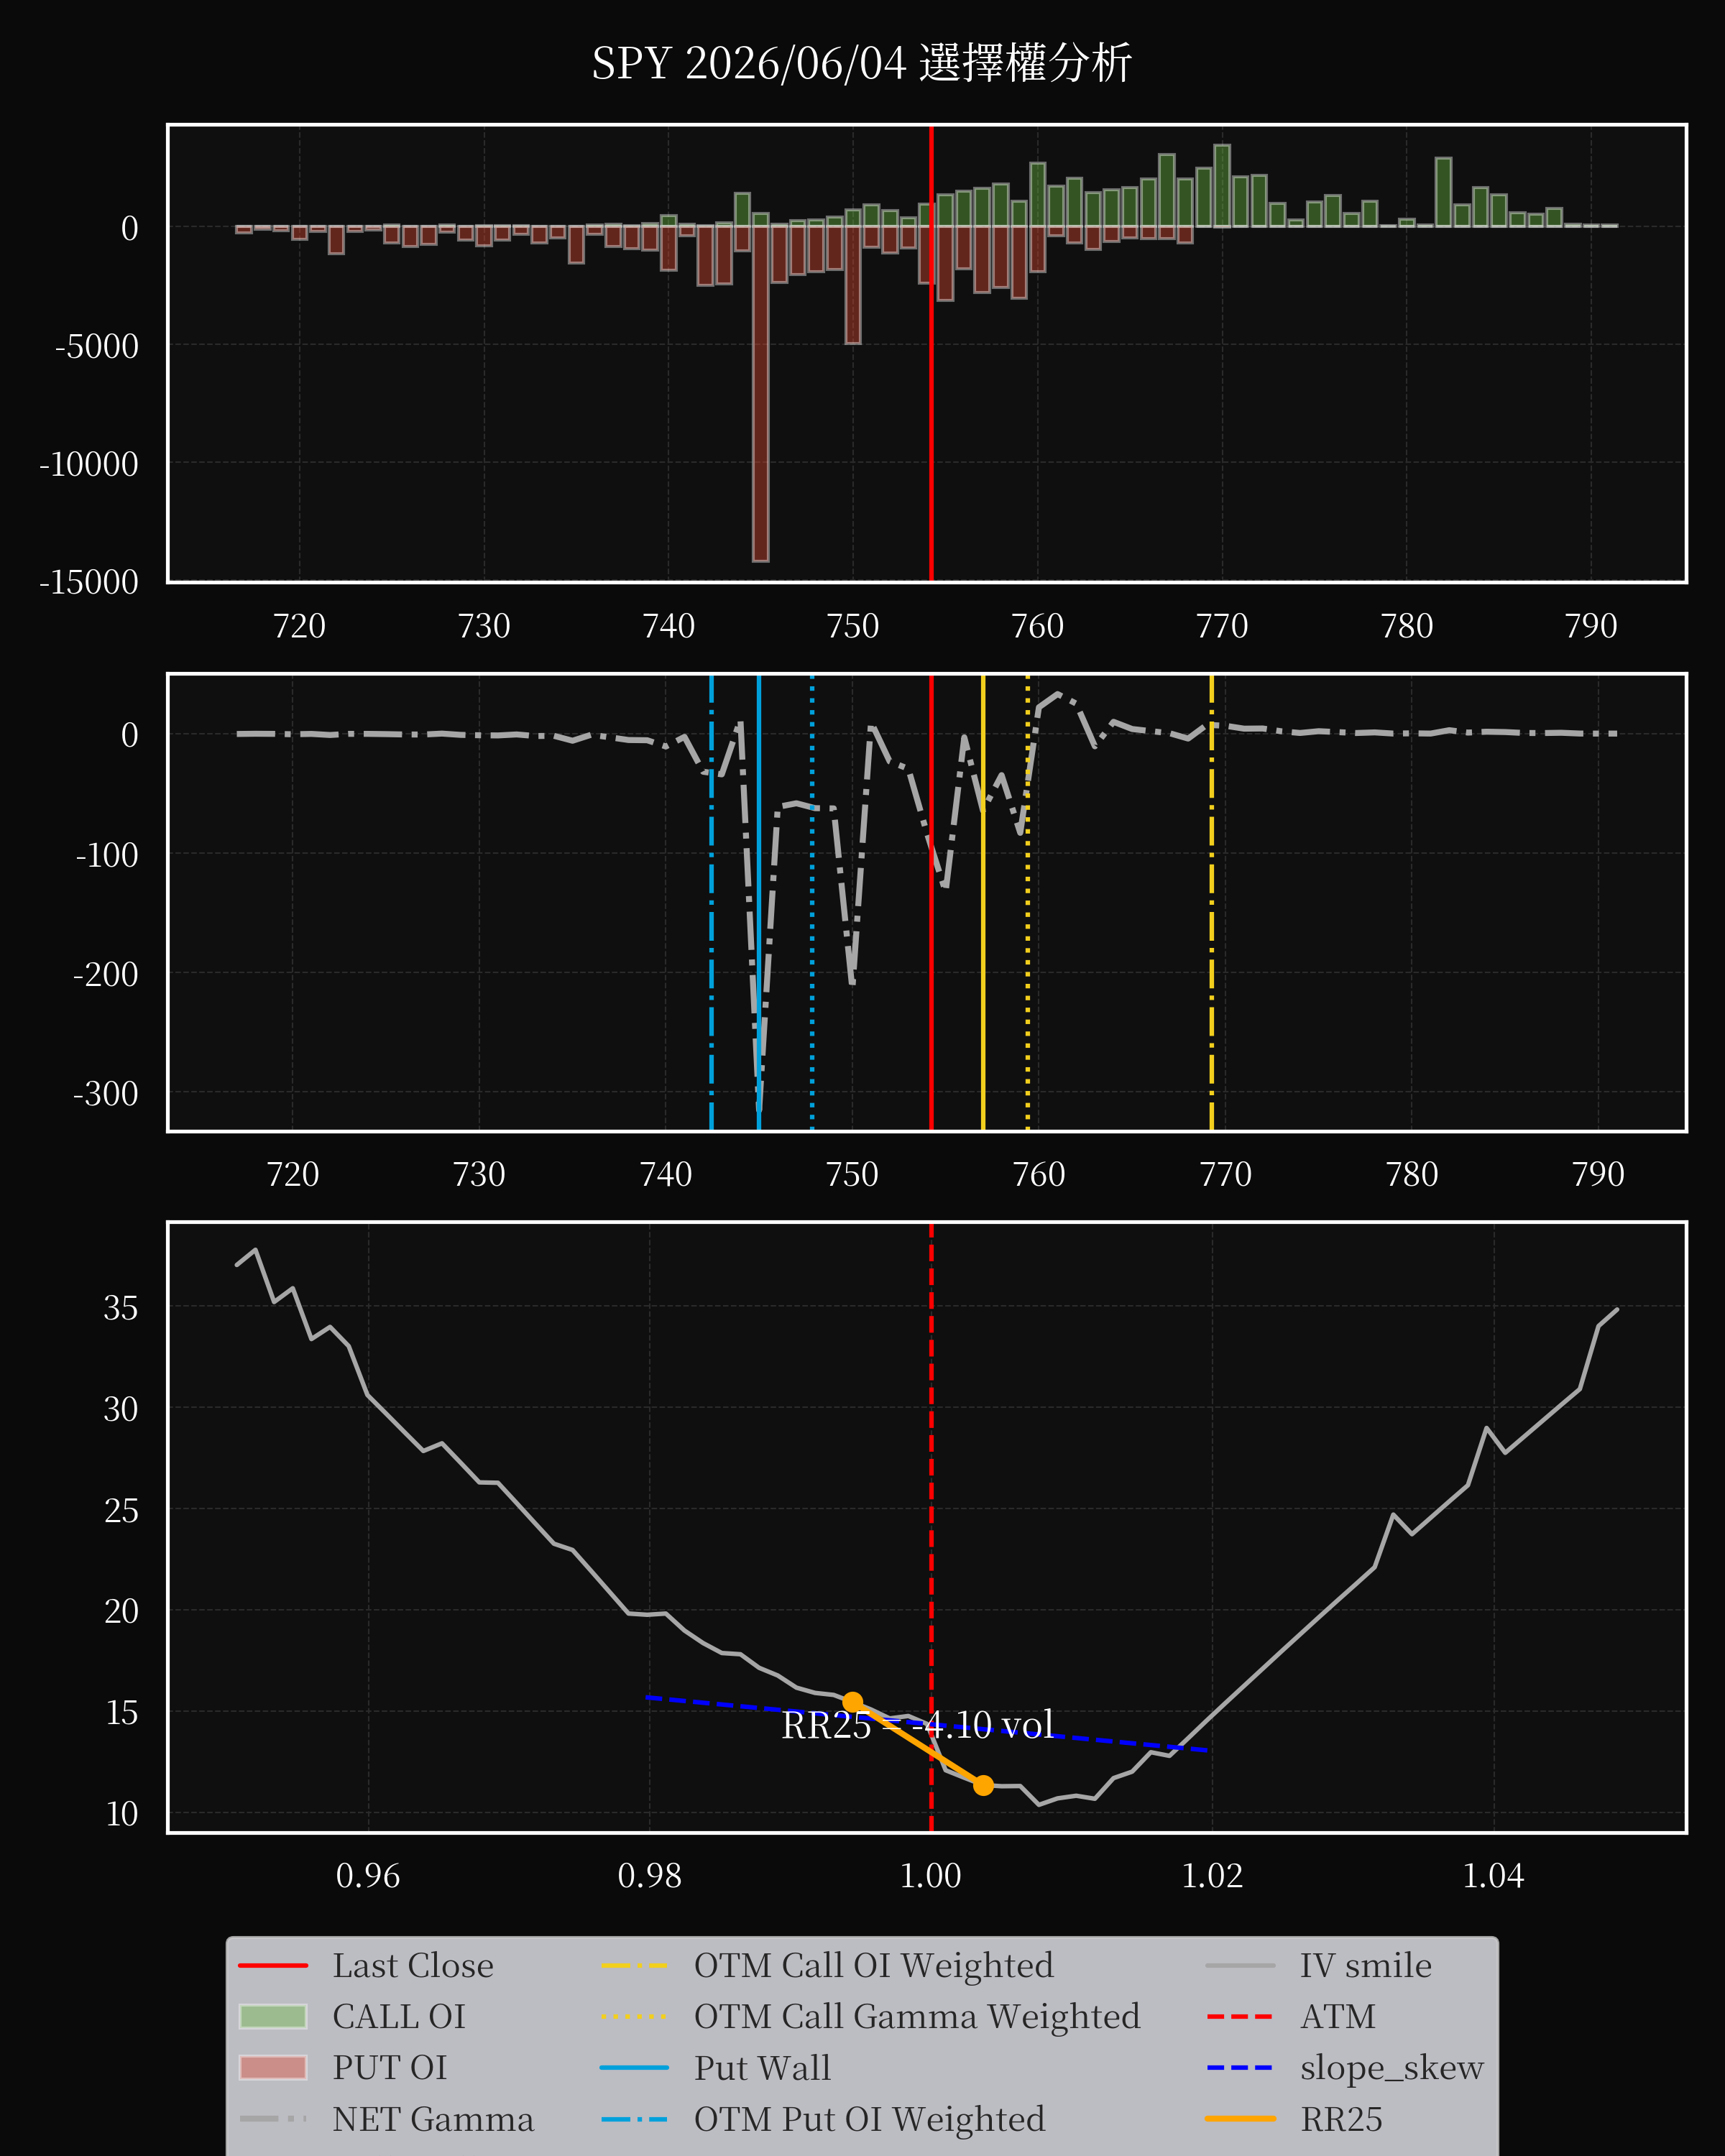Screen dimensions: 1725x2156
Task: Click the slope_skew legend label
Action: tap(1392, 2068)
